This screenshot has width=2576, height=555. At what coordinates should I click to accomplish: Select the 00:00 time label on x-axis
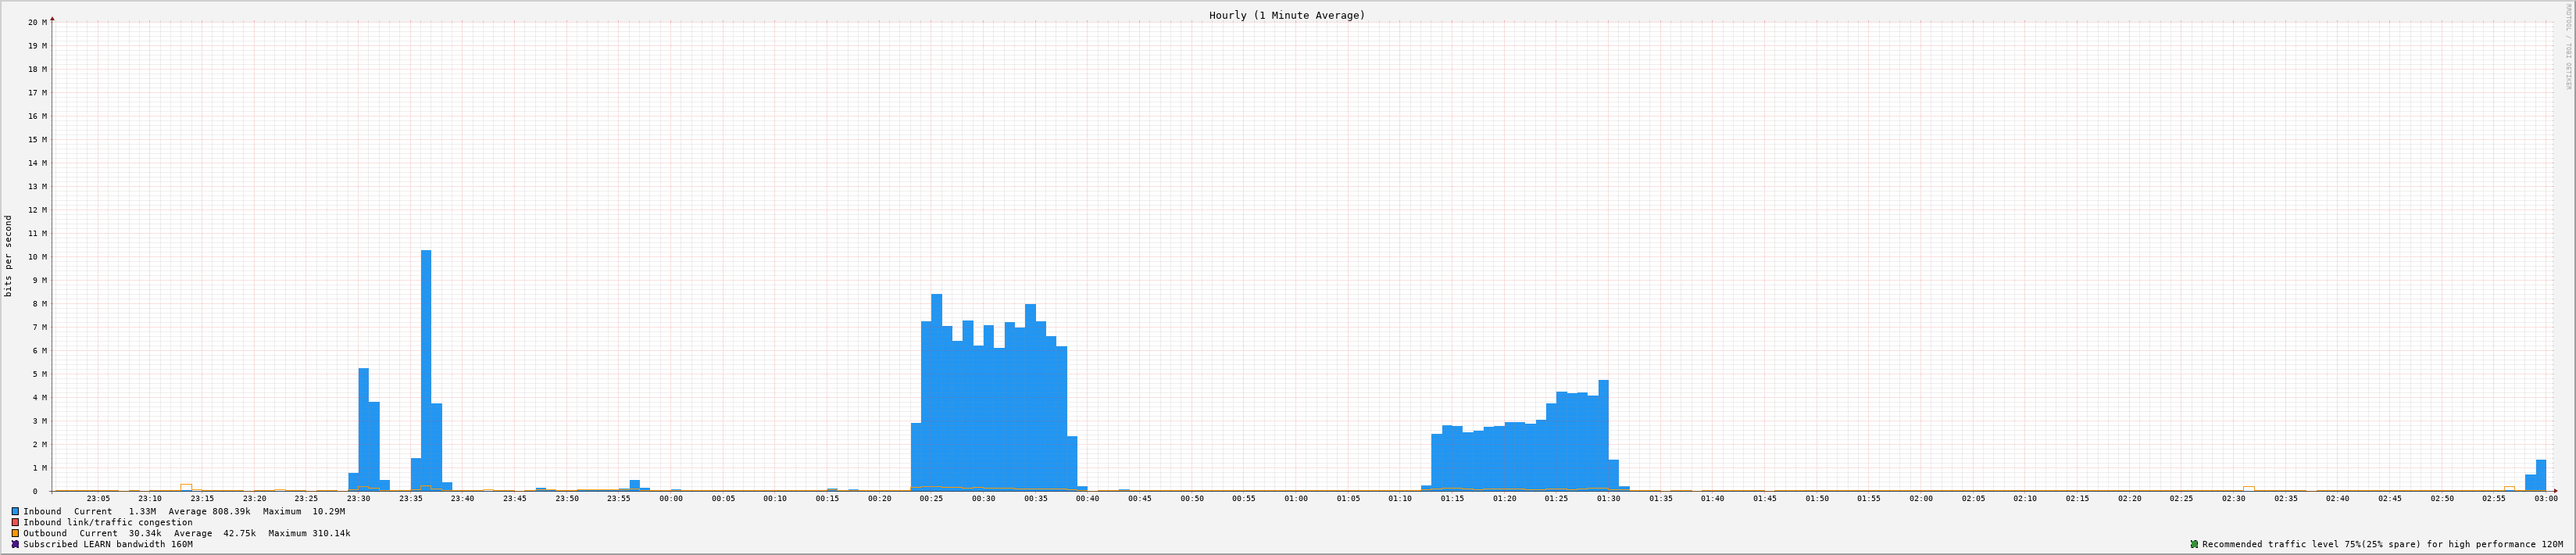tap(670, 498)
